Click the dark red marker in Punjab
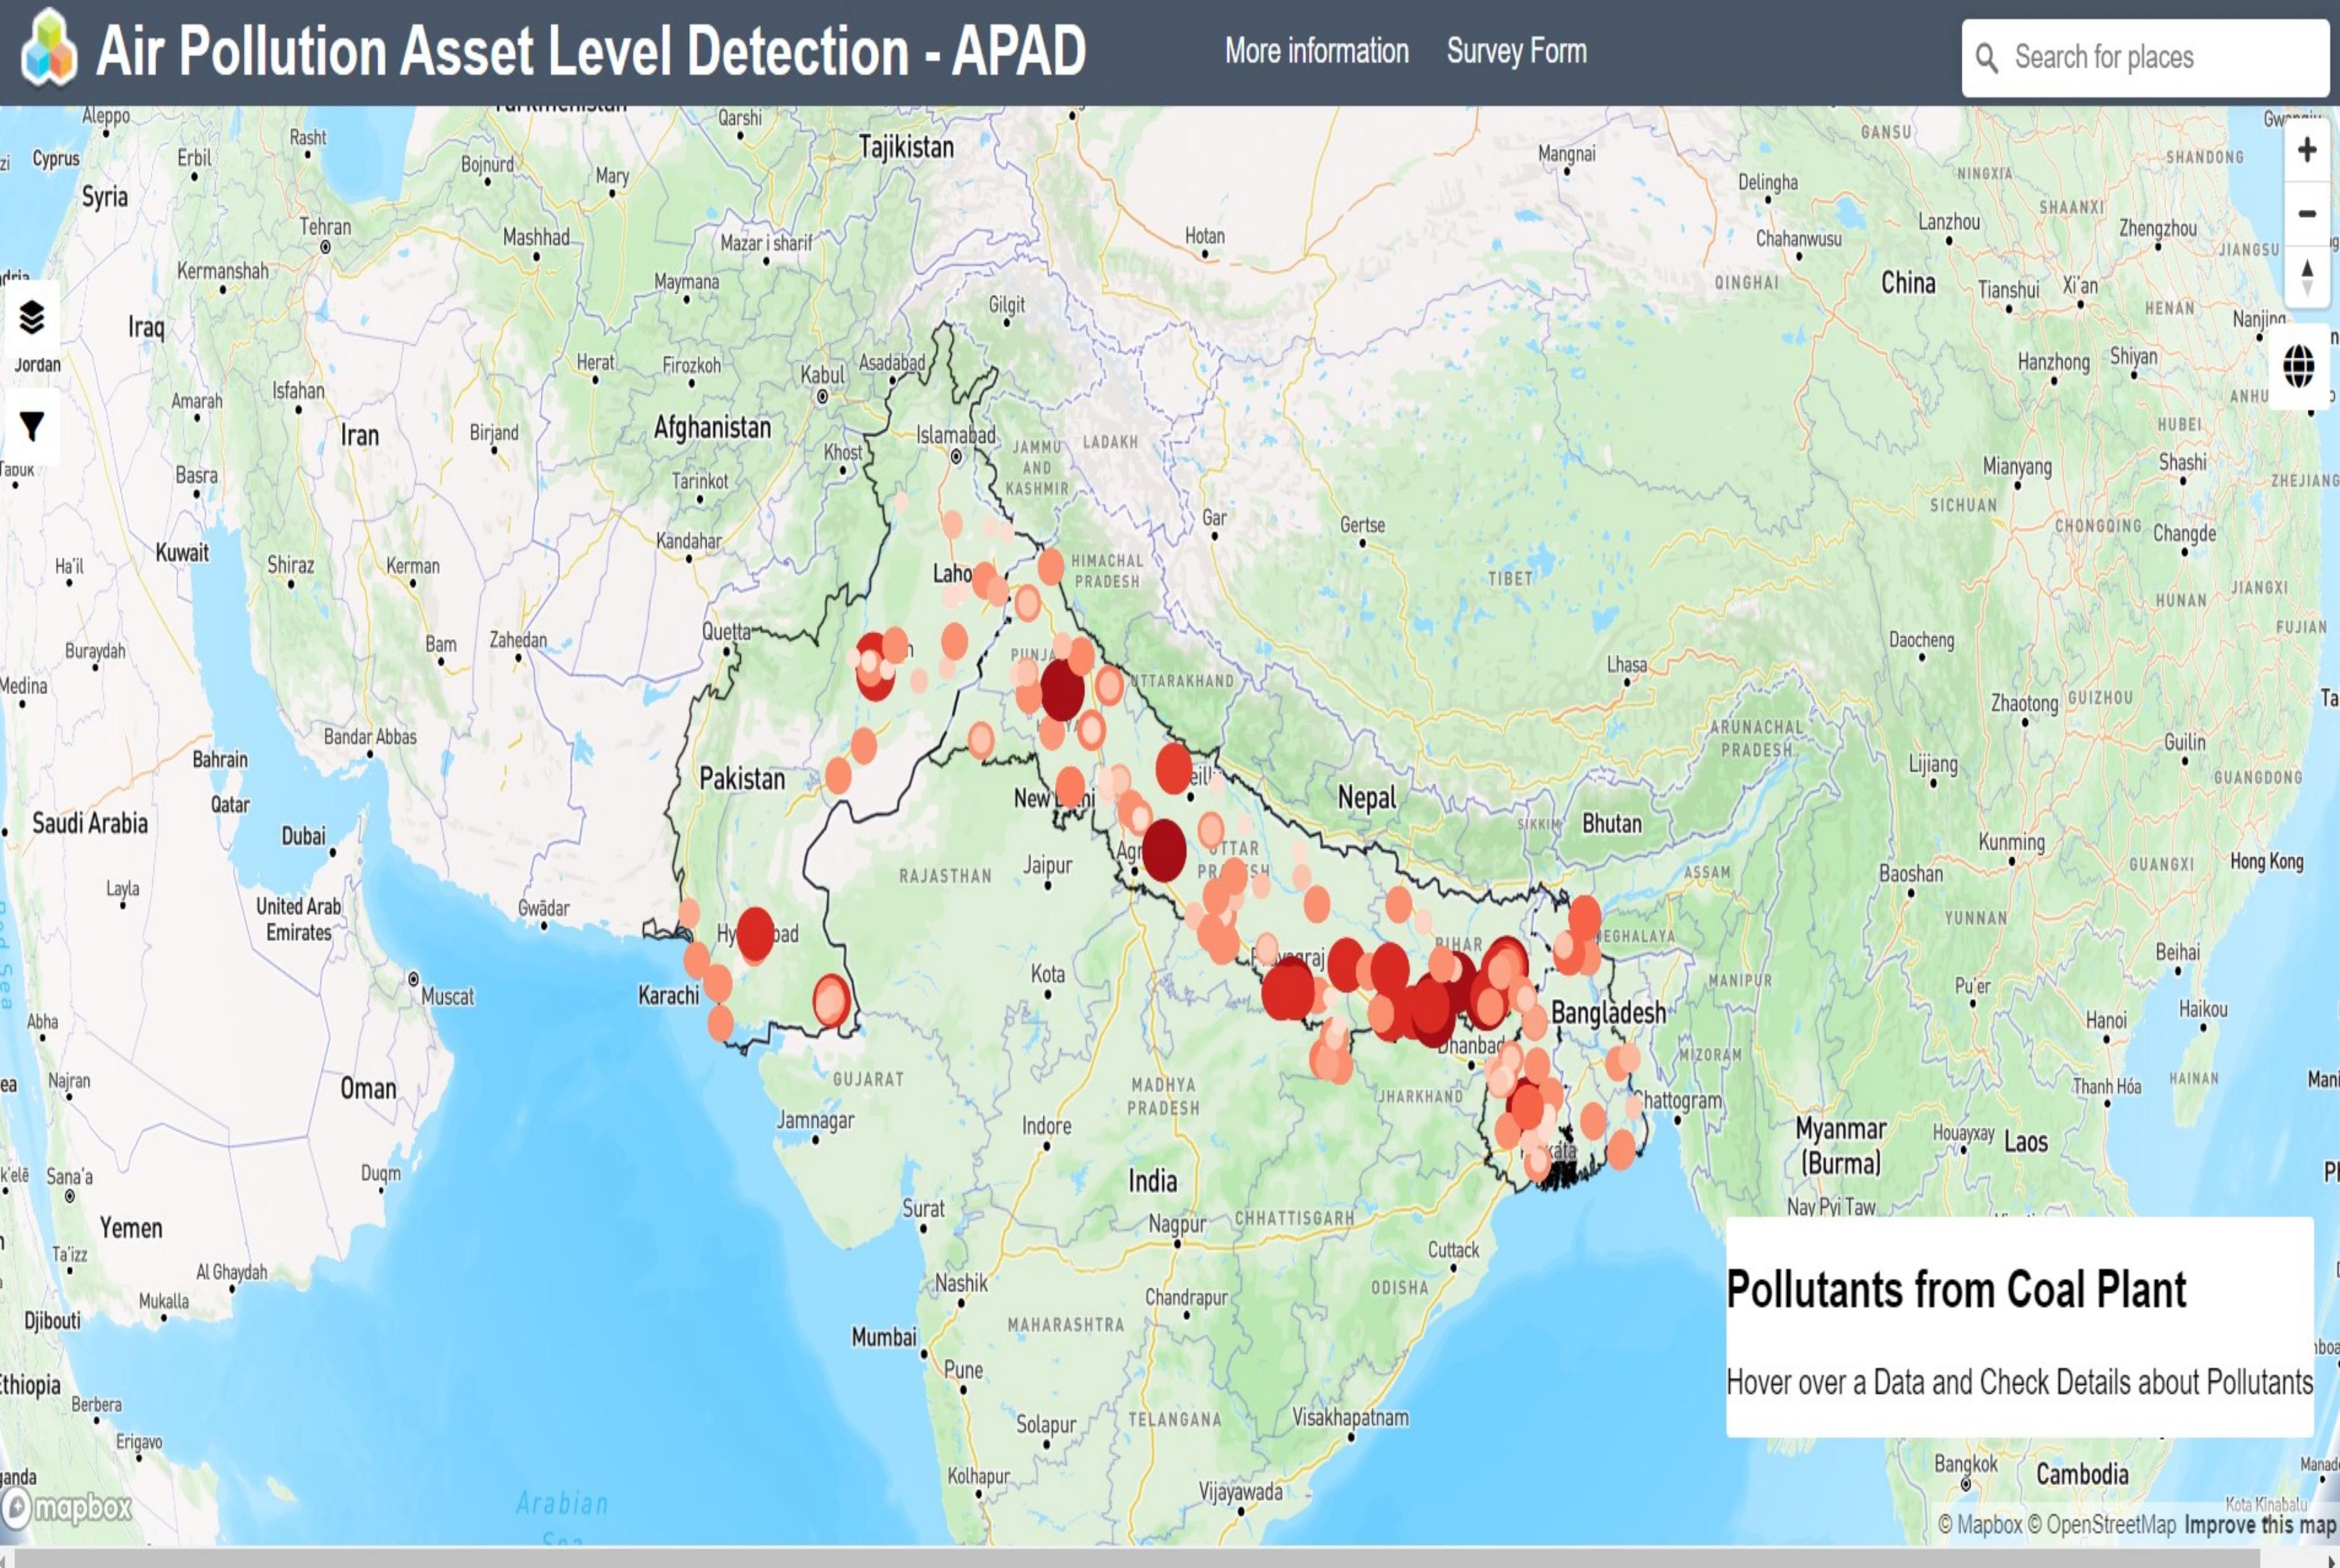The width and height of the screenshot is (2340, 1568). 1062,689
